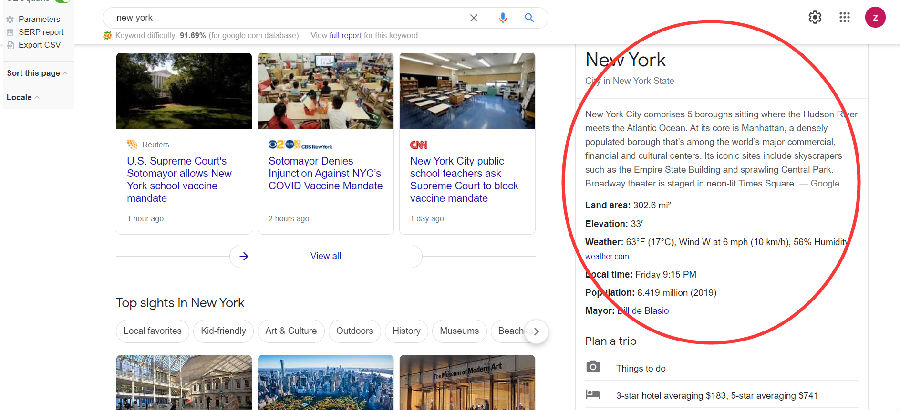Open SEOquake Parameters settings
This screenshot has width=900, height=410.
[39, 20]
